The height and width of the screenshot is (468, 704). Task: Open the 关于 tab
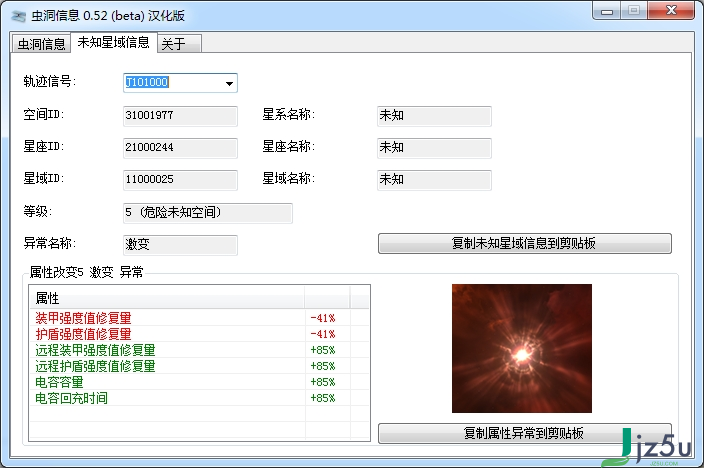click(179, 44)
